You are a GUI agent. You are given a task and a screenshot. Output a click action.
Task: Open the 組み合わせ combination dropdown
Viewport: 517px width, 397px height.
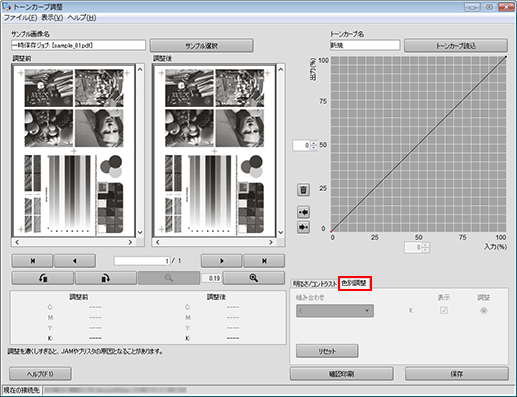tap(335, 311)
